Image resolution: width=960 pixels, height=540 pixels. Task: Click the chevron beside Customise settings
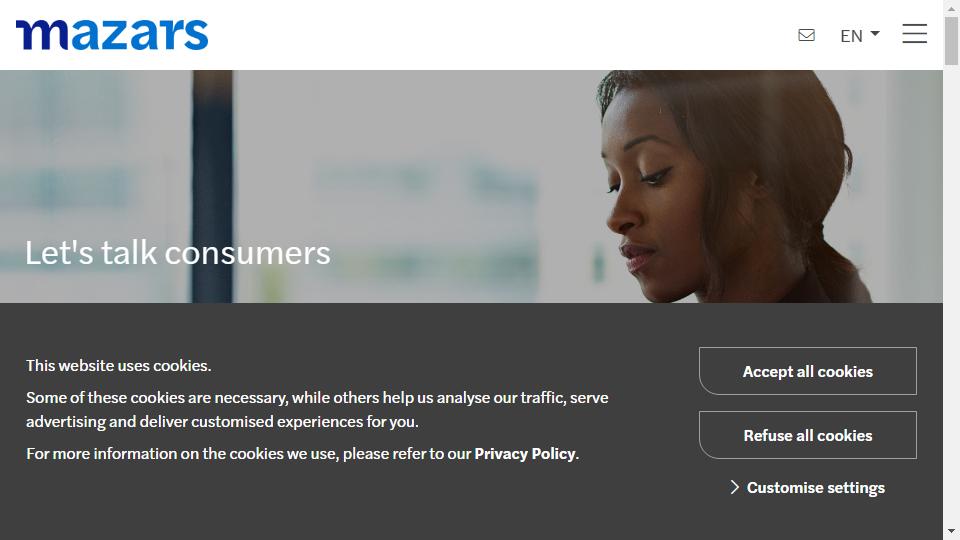click(x=735, y=487)
